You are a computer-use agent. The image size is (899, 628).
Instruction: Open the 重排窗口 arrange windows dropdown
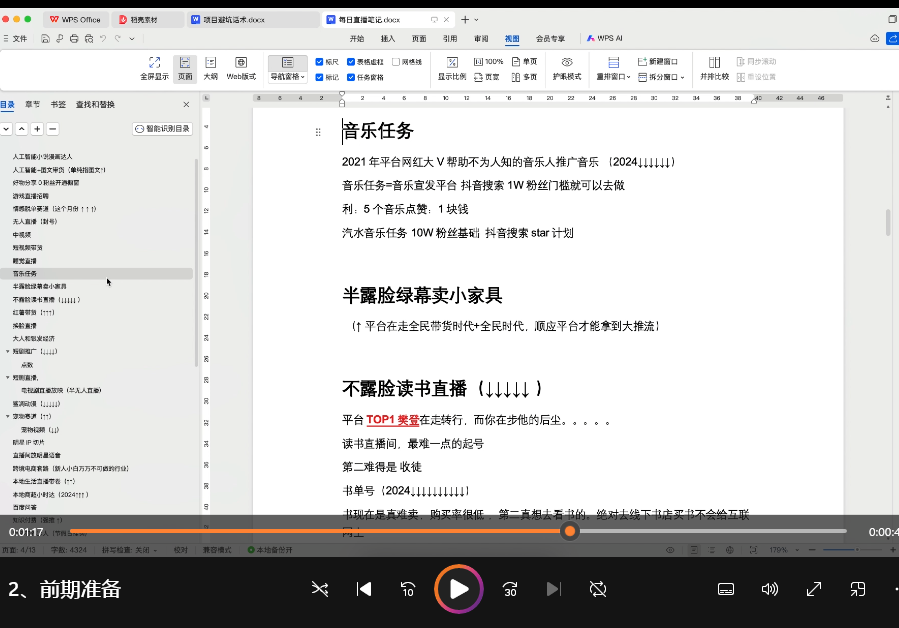[614, 77]
